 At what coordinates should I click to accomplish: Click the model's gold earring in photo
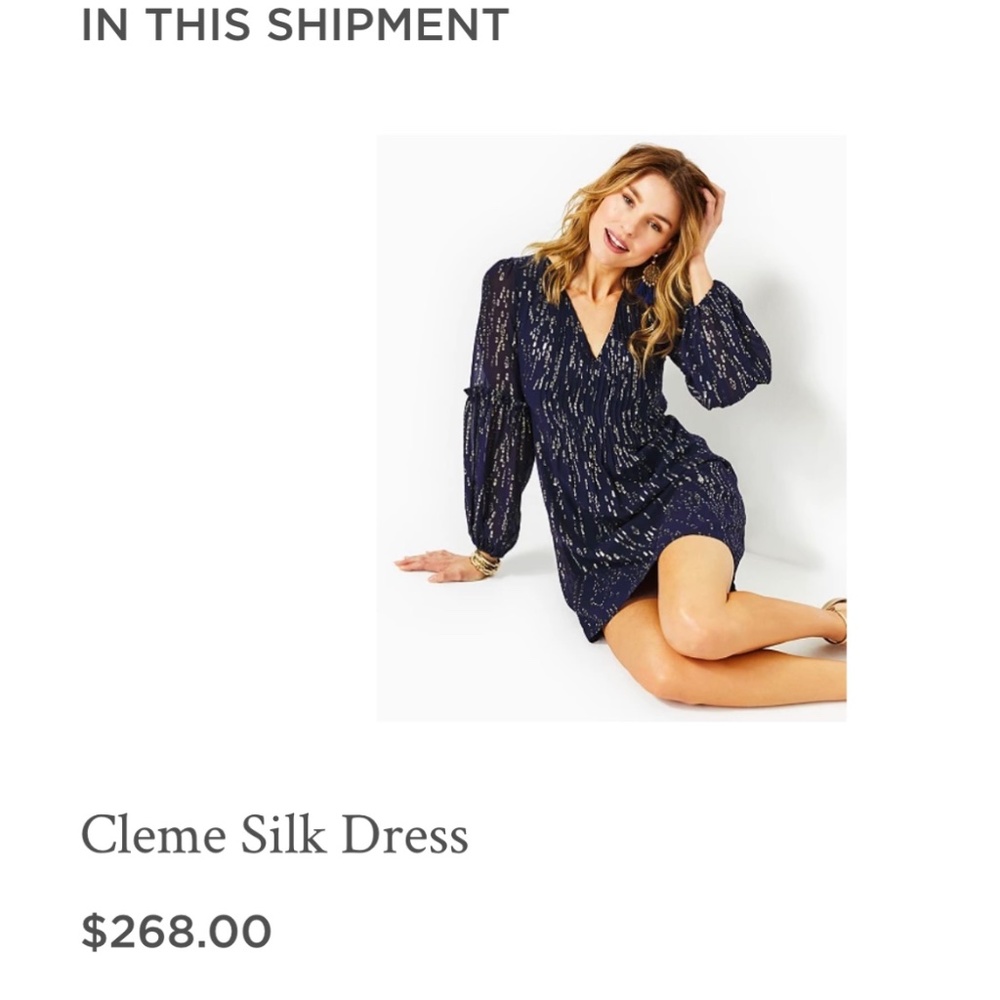coord(651,272)
